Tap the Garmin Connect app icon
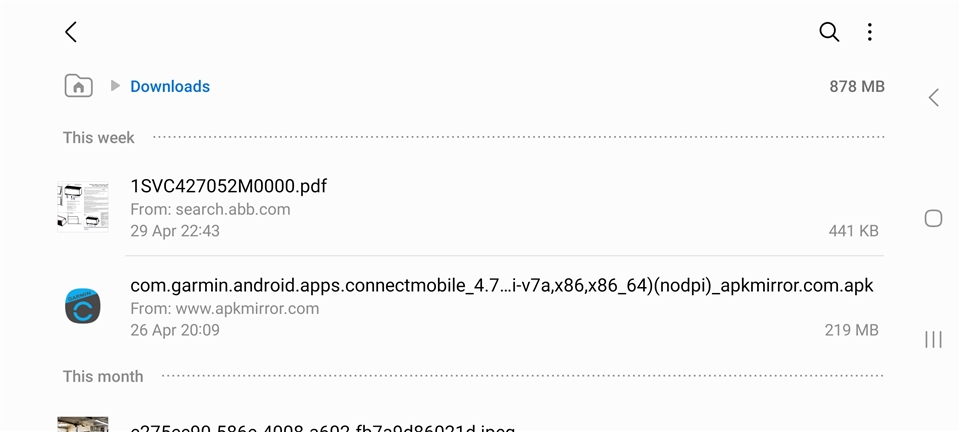Viewport: 960px width, 432px height. tap(83, 305)
